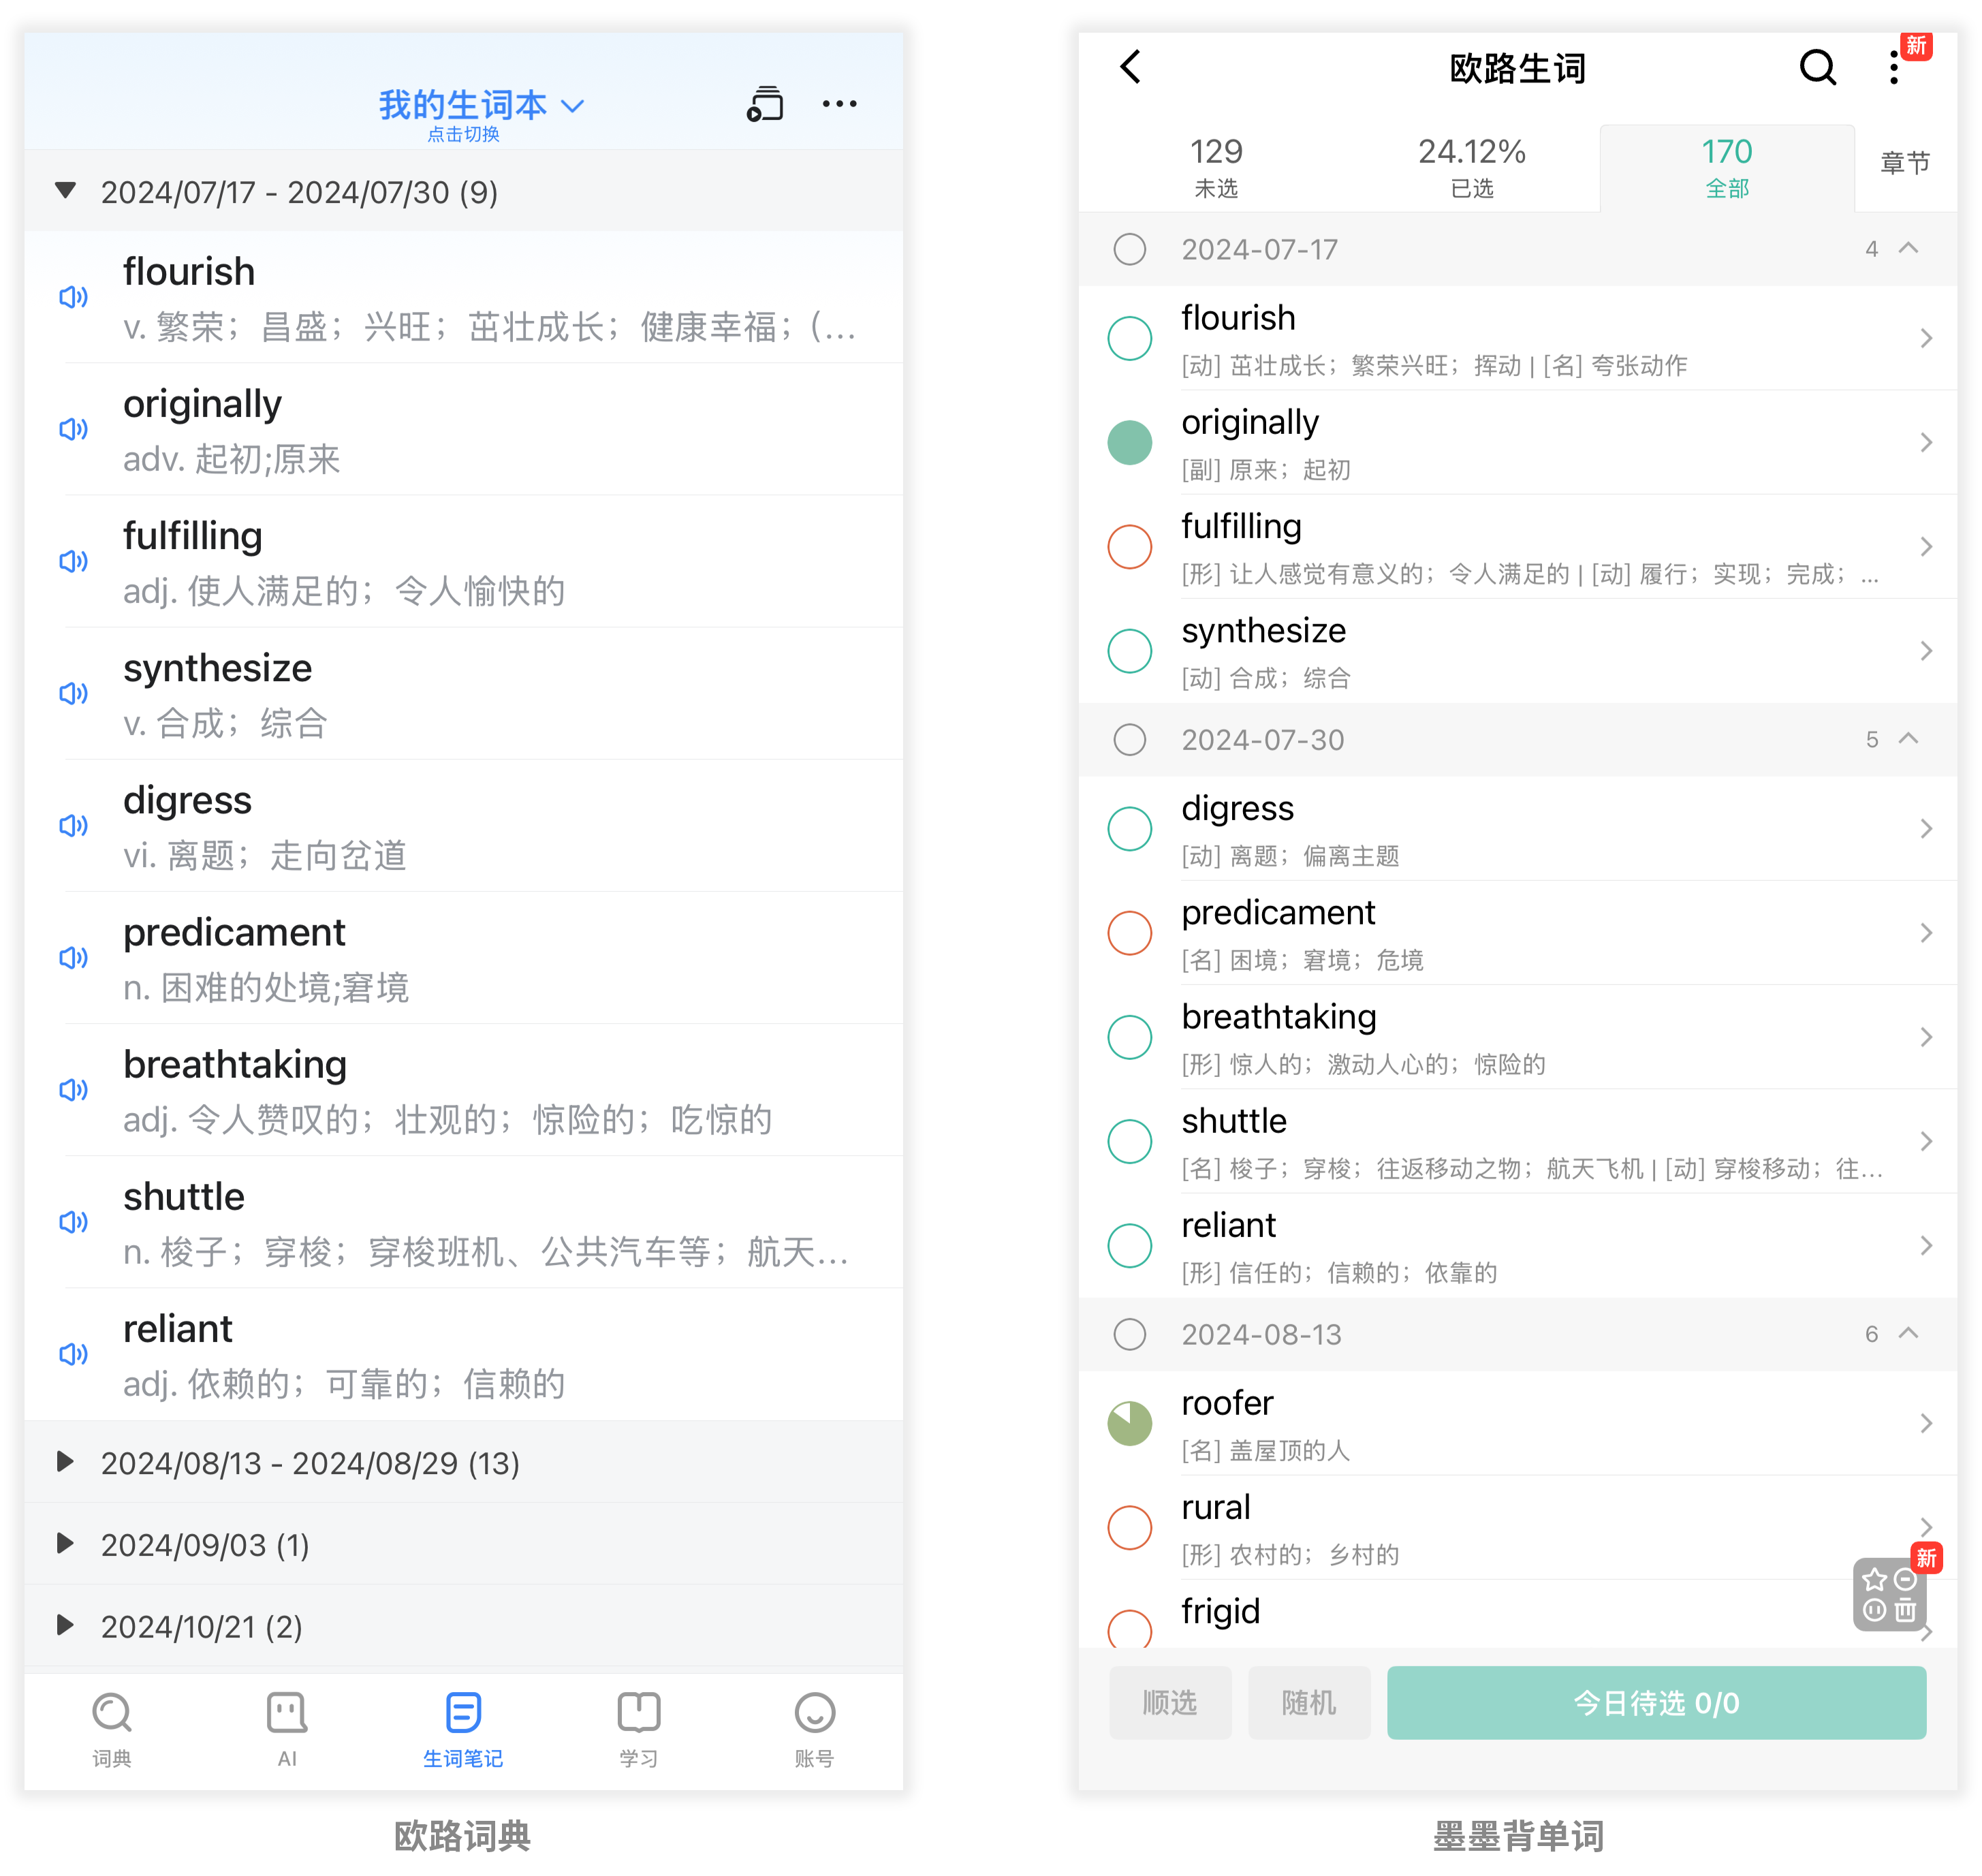Open details arrow for flourish in 墨墨背单词

coord(1926,338)
